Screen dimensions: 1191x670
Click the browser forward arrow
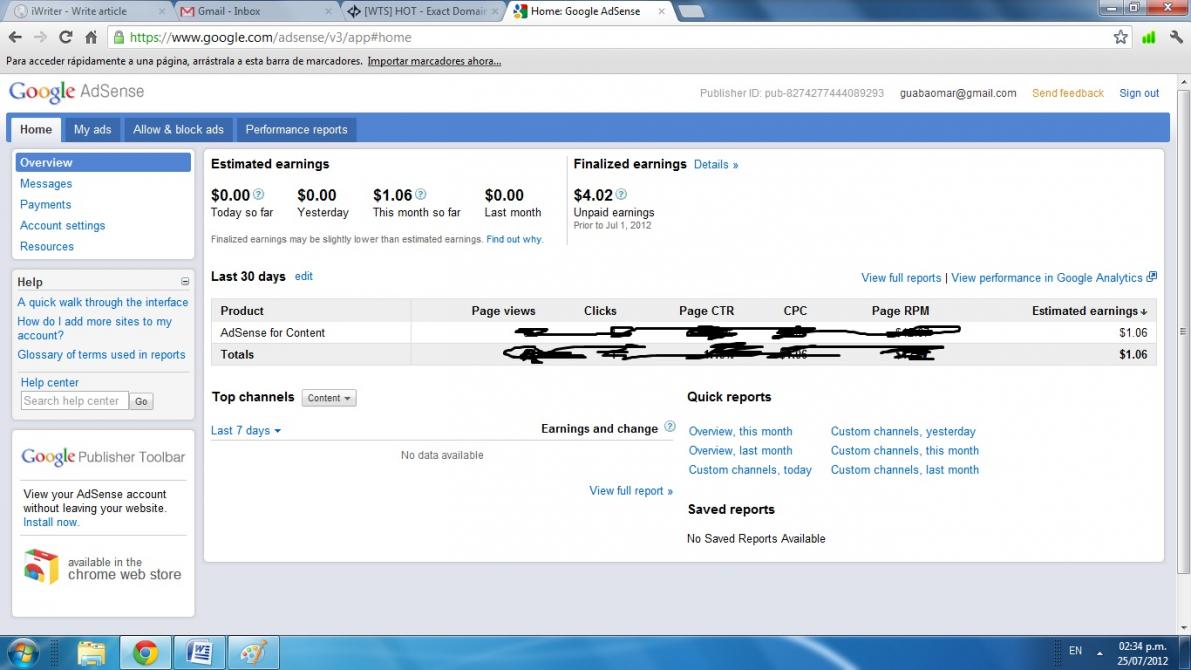tap(40, 37)
